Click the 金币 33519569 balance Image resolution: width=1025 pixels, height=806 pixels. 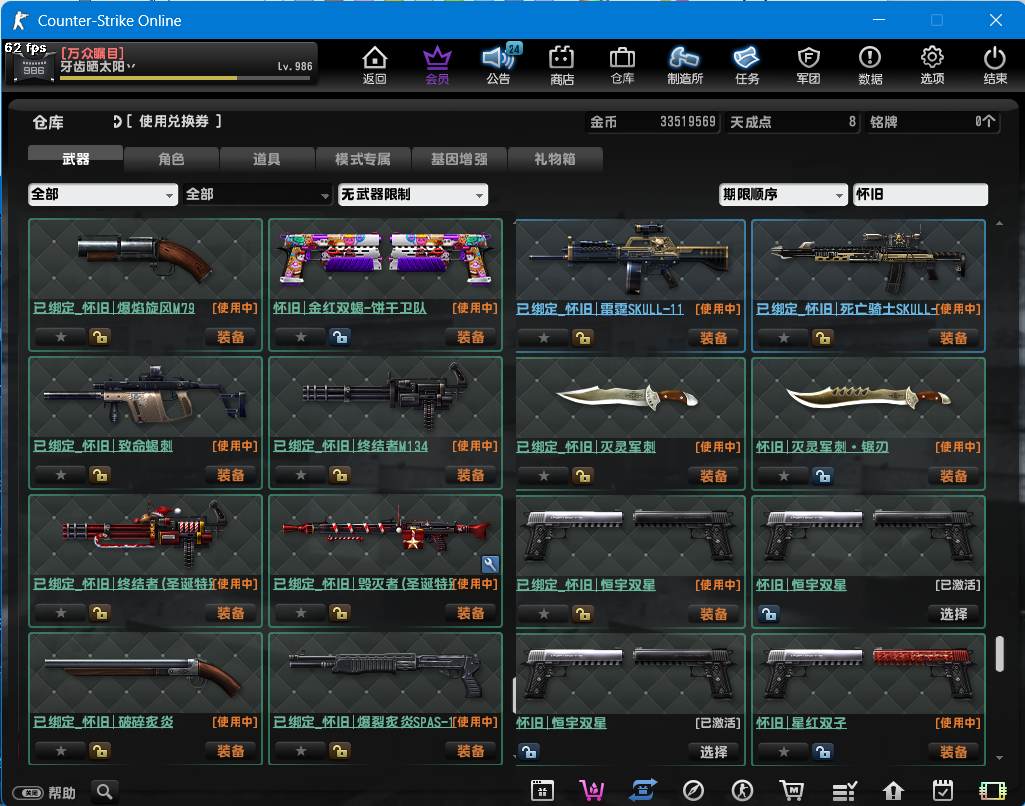[653, 122]
